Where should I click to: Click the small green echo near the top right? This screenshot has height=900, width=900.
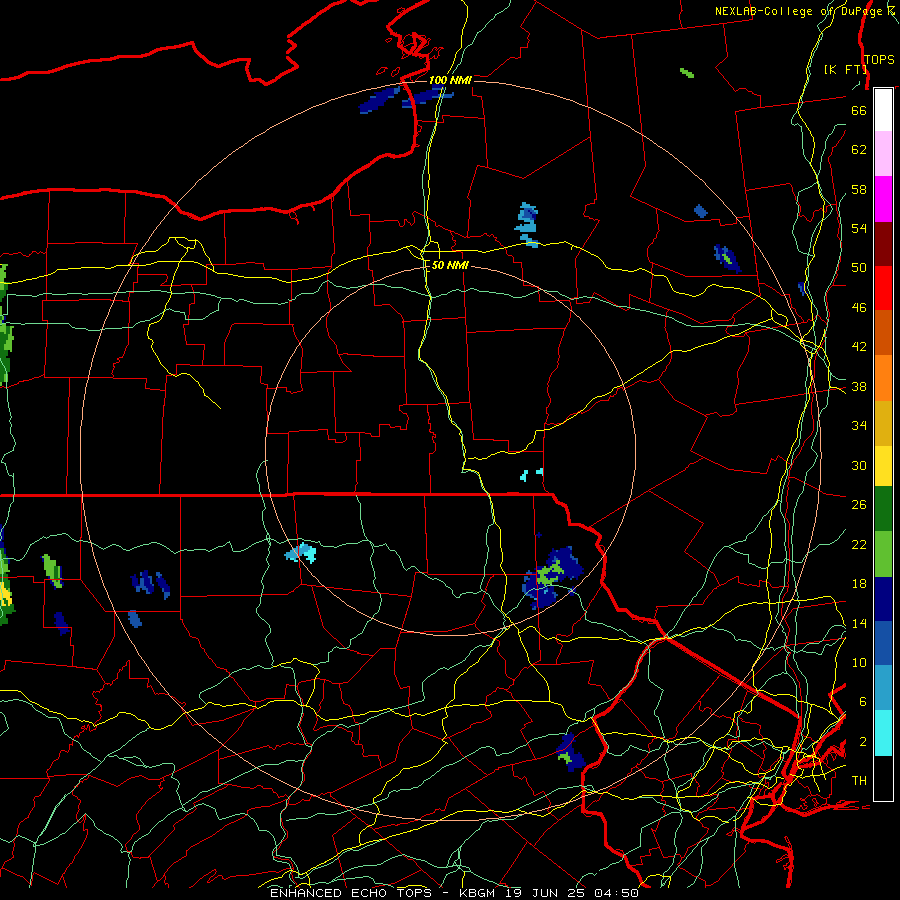click(687, 73)
